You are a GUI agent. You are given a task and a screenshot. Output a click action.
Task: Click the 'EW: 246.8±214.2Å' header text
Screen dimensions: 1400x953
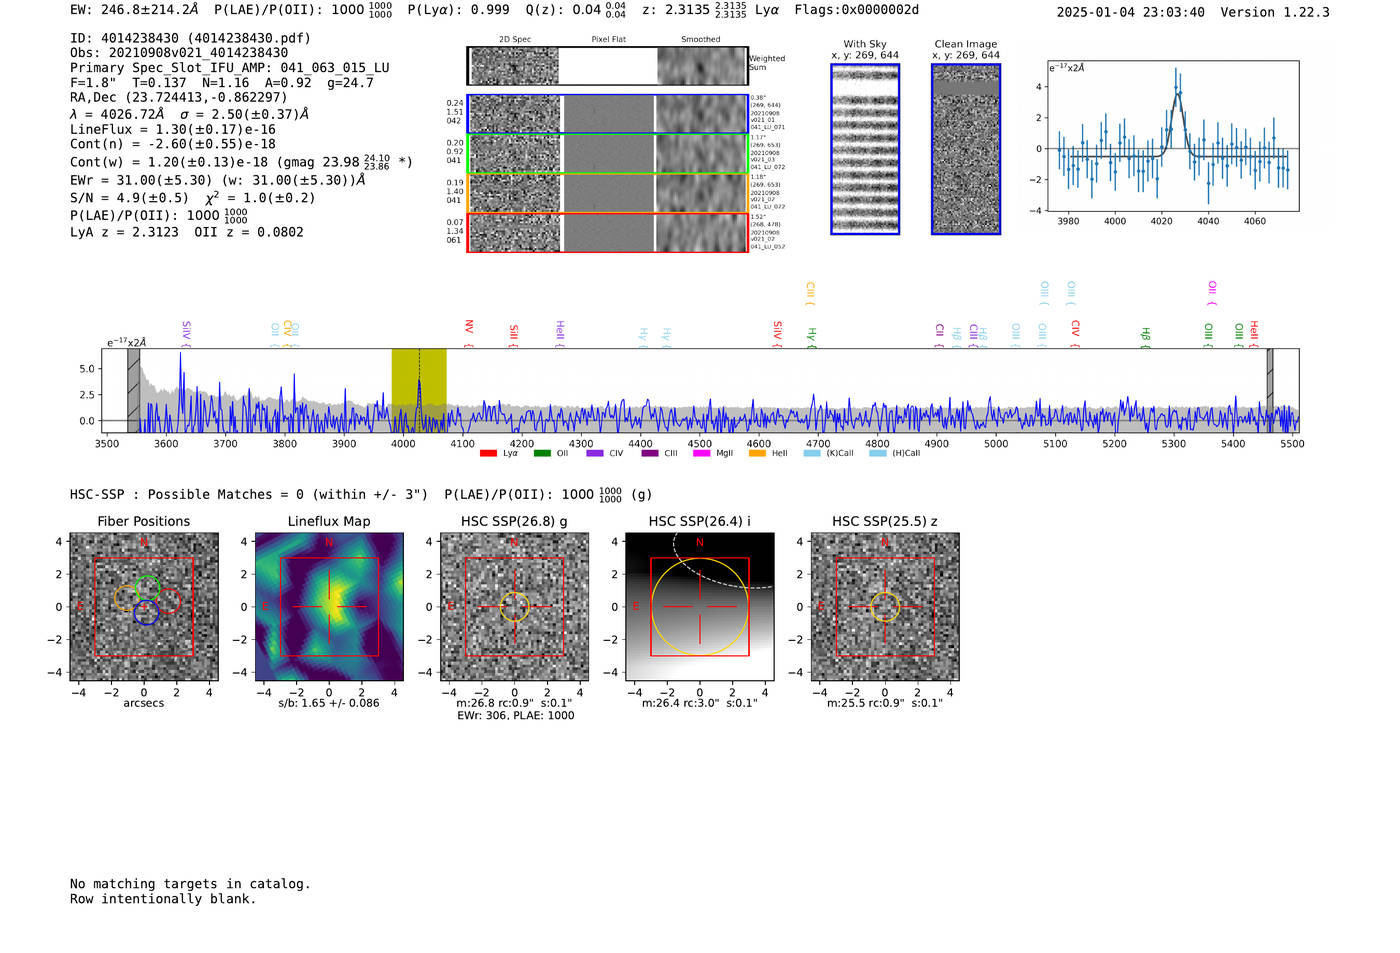pos(134,10)
